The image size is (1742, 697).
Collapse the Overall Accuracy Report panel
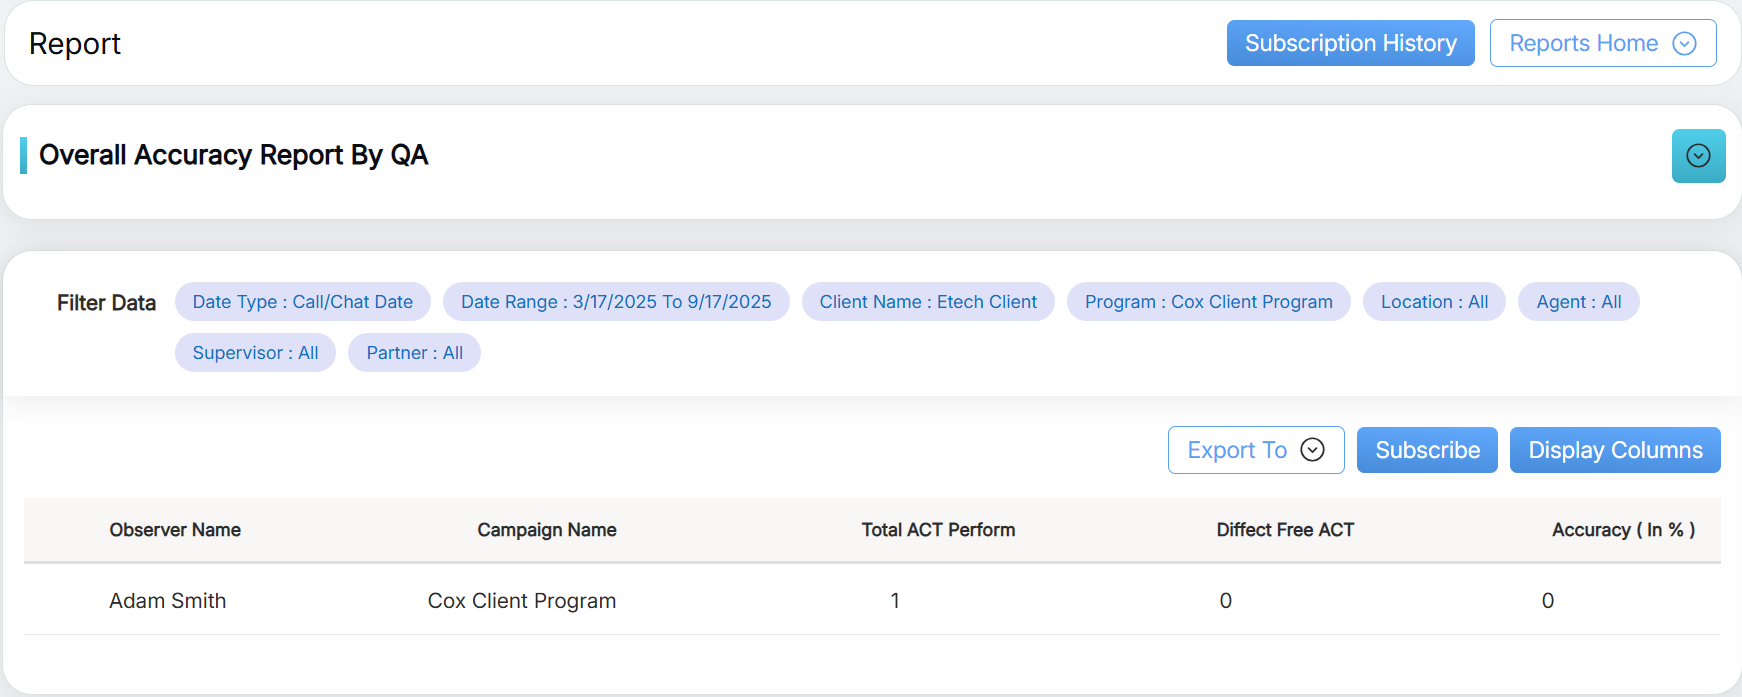(x=1698, y=156)
